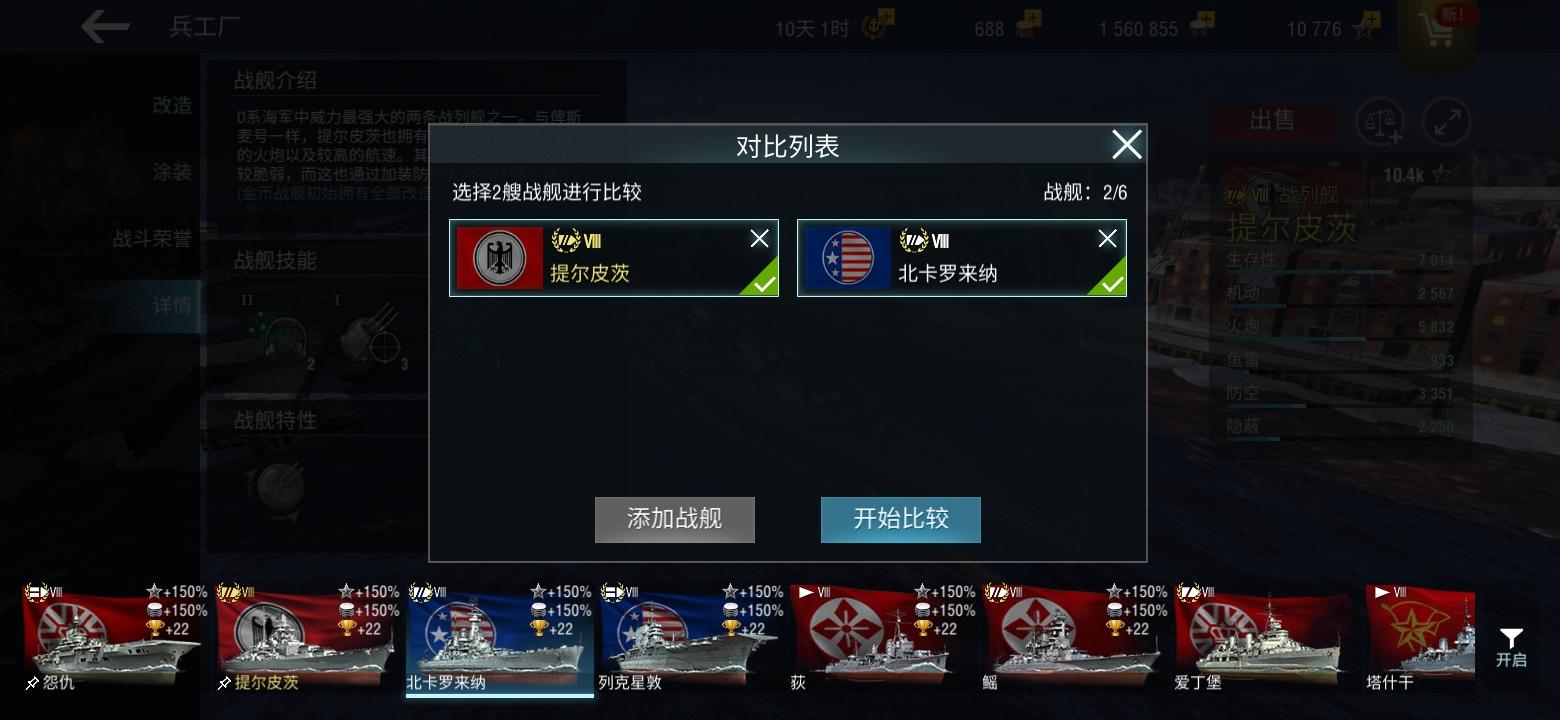The width and height of the screenshot is (1560, 720).
Task: Tap the ship filter funnel icon
Action: 1511,647
